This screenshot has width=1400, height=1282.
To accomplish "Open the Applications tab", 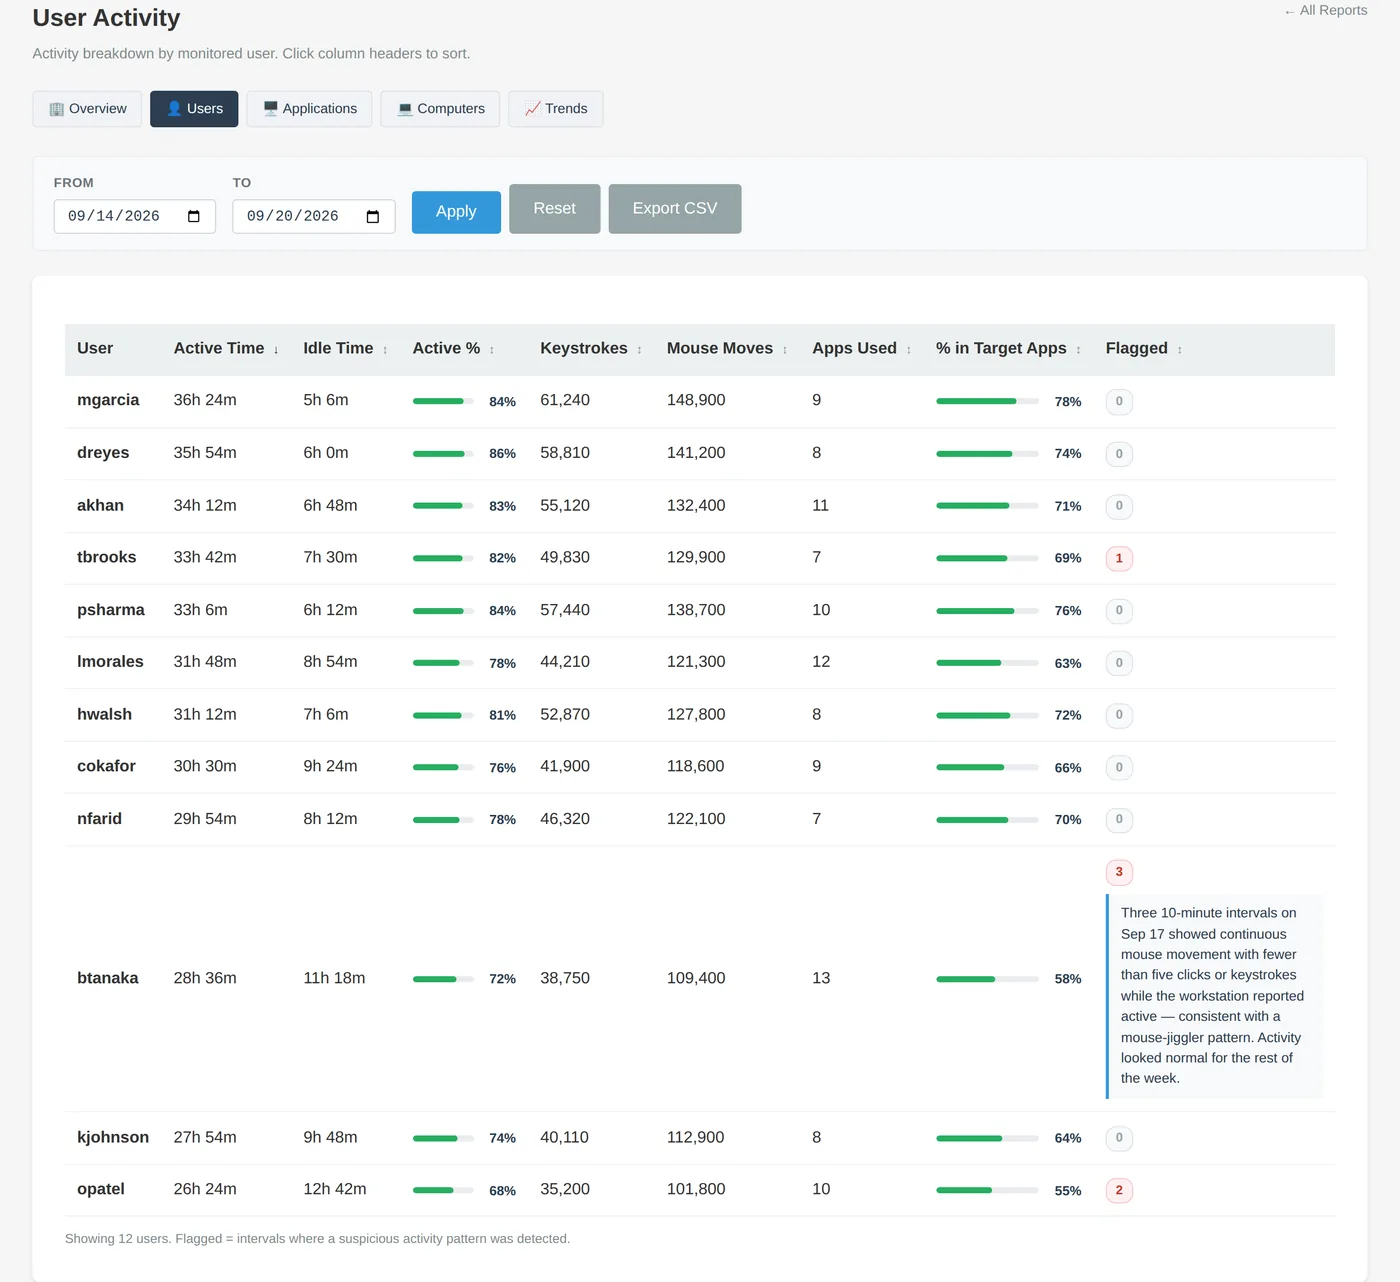I will point(309,109).
